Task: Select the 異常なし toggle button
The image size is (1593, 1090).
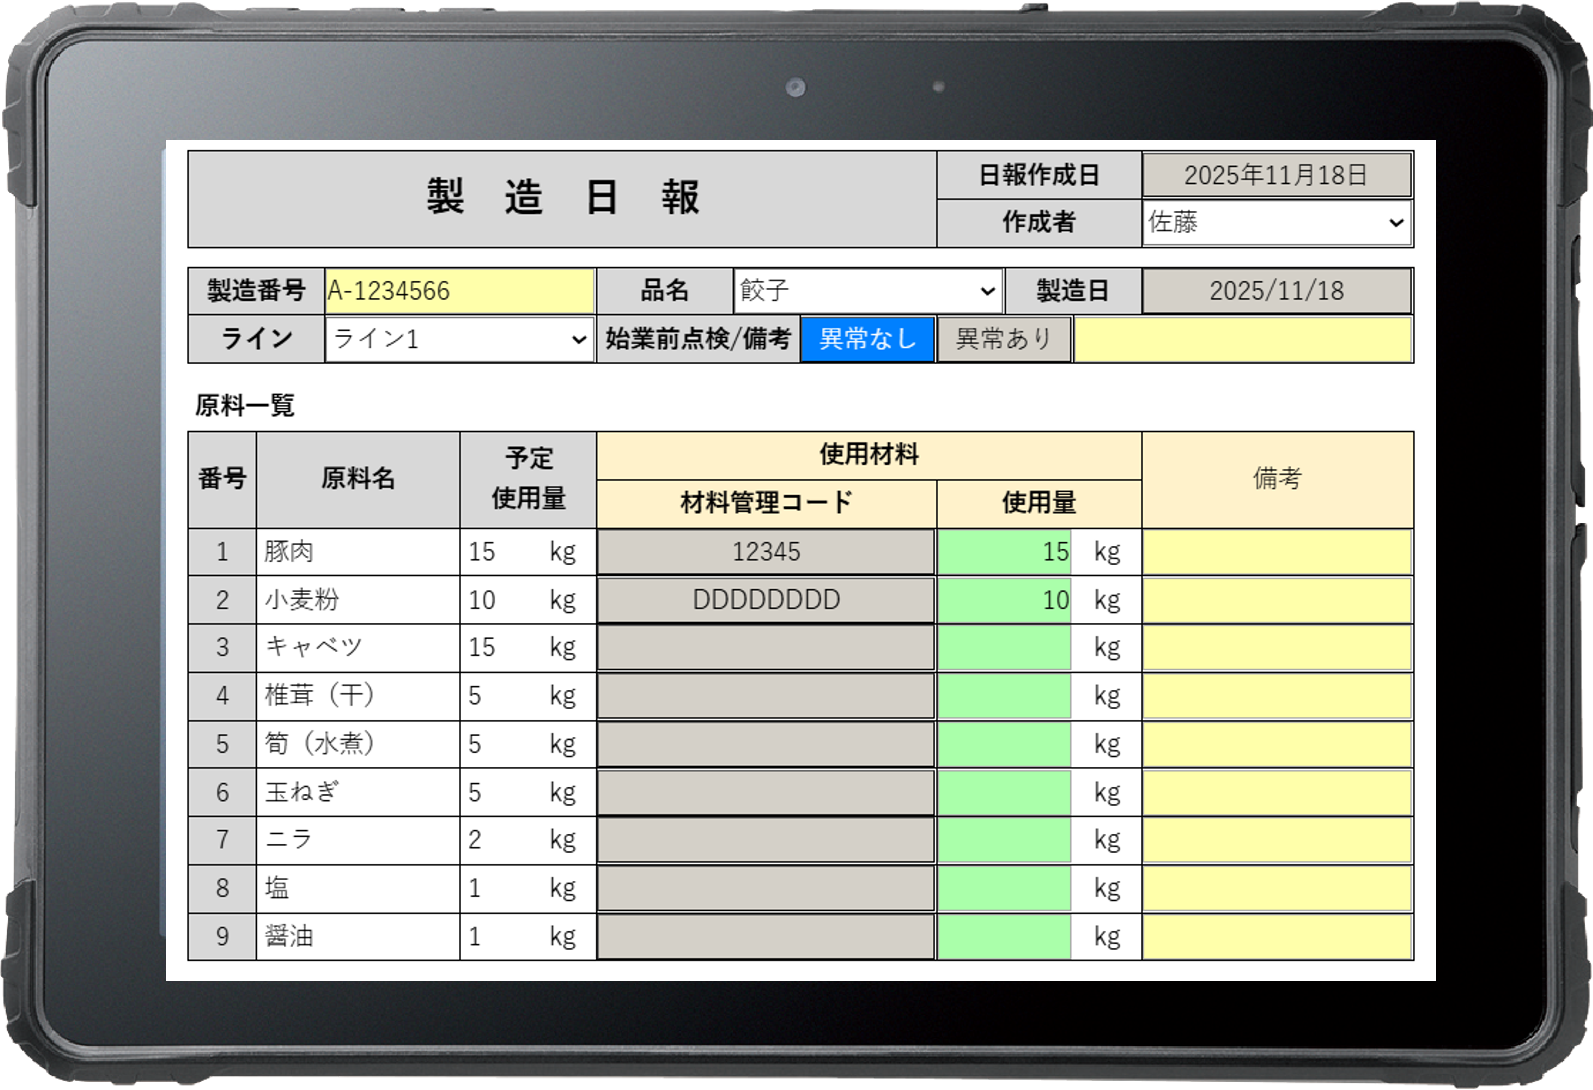Action: tap(867, 339)
